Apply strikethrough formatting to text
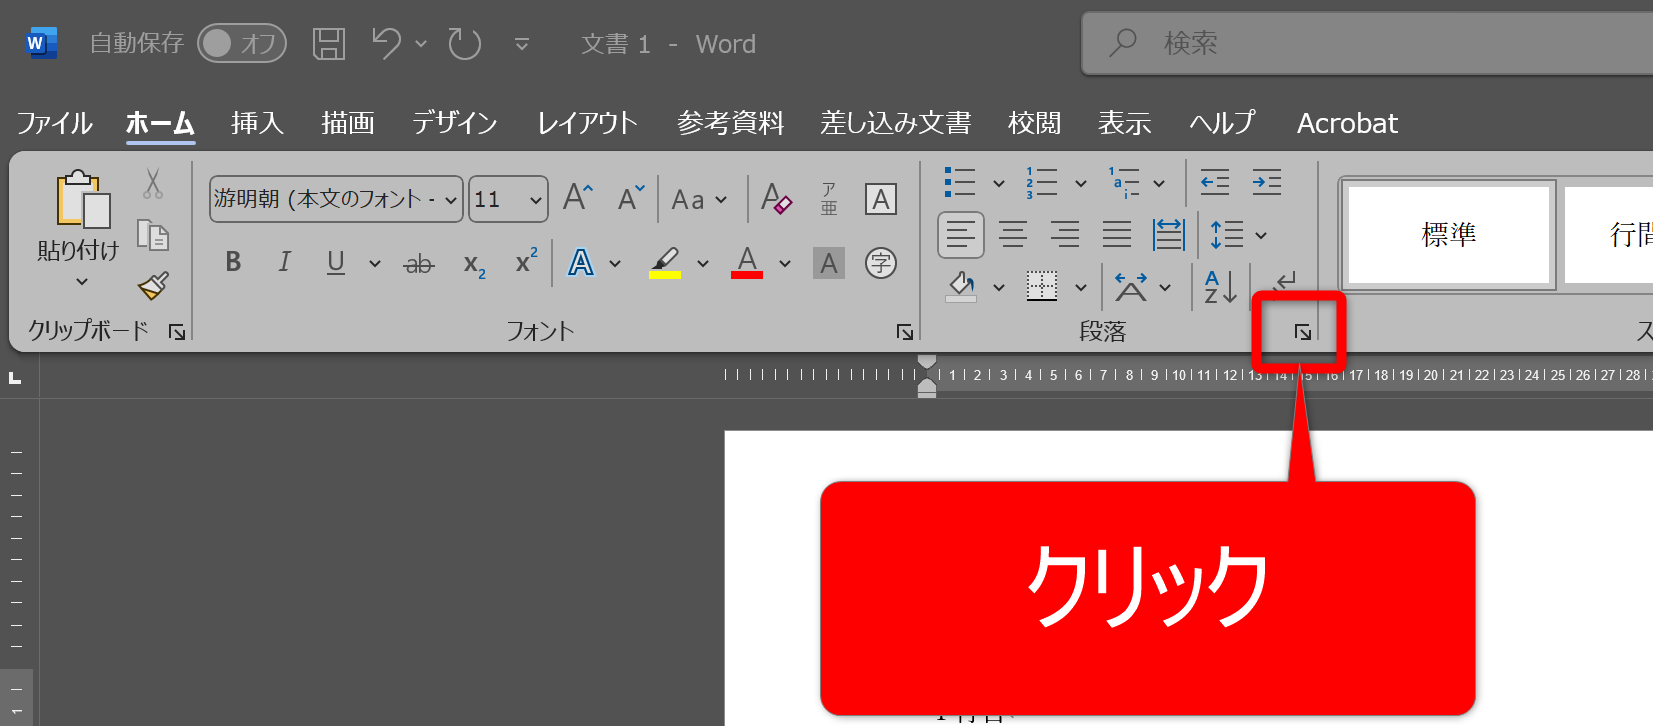The height and width of the screenshot is (726, 1653). tap(418, 264)
